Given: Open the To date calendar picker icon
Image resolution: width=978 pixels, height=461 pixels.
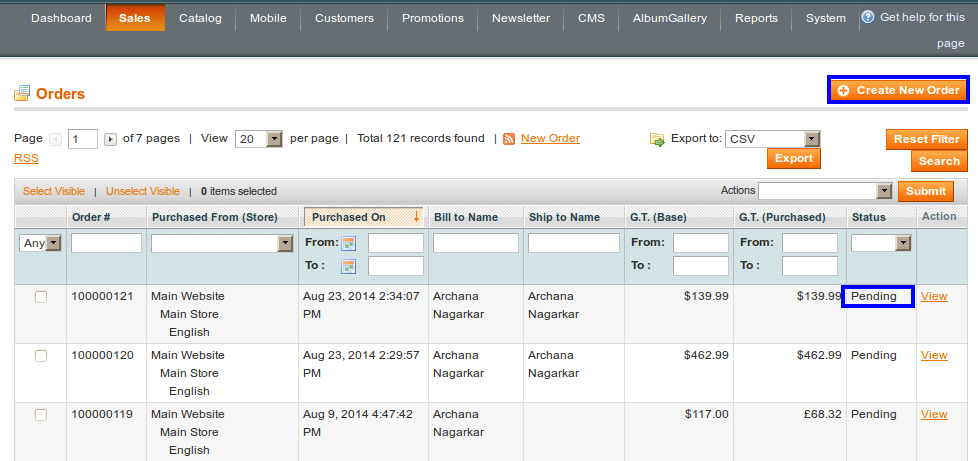Looking at the screenshot, I should pyautogui.click(x=349, y=266).
